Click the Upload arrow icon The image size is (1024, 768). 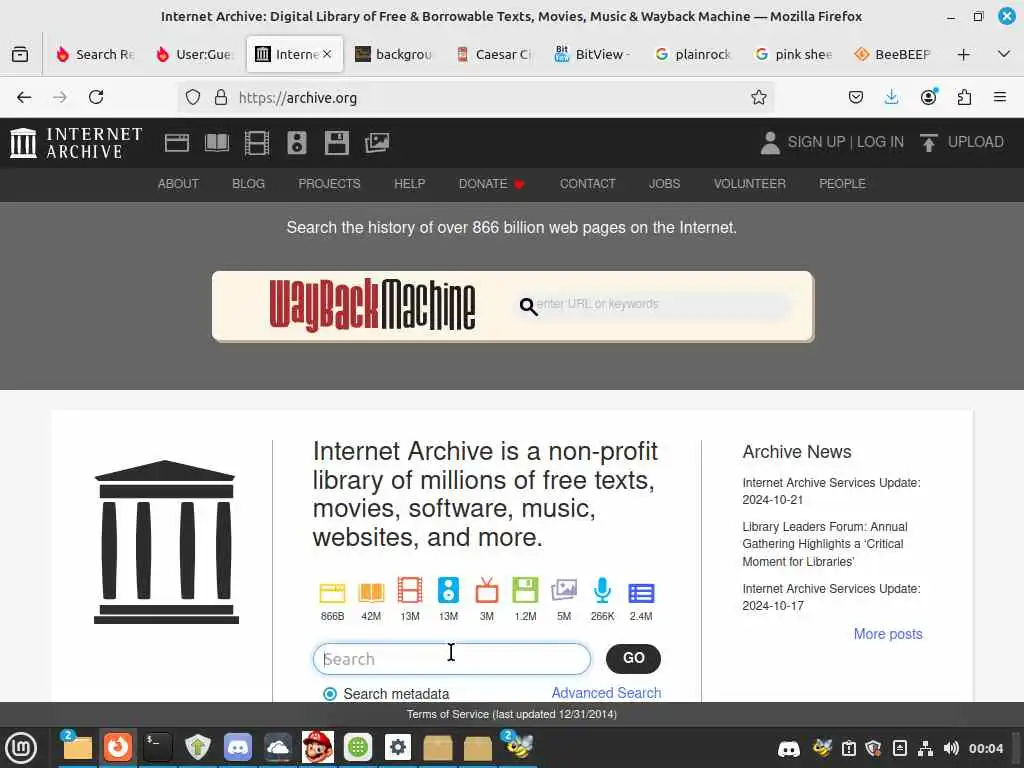(928, 142)
